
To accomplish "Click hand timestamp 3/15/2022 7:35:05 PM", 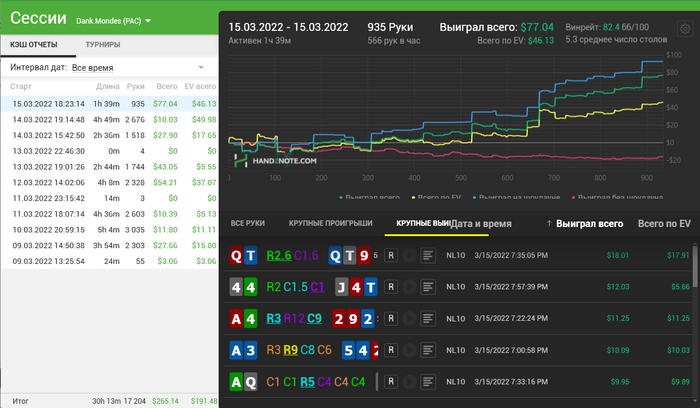I will (511, 255).
